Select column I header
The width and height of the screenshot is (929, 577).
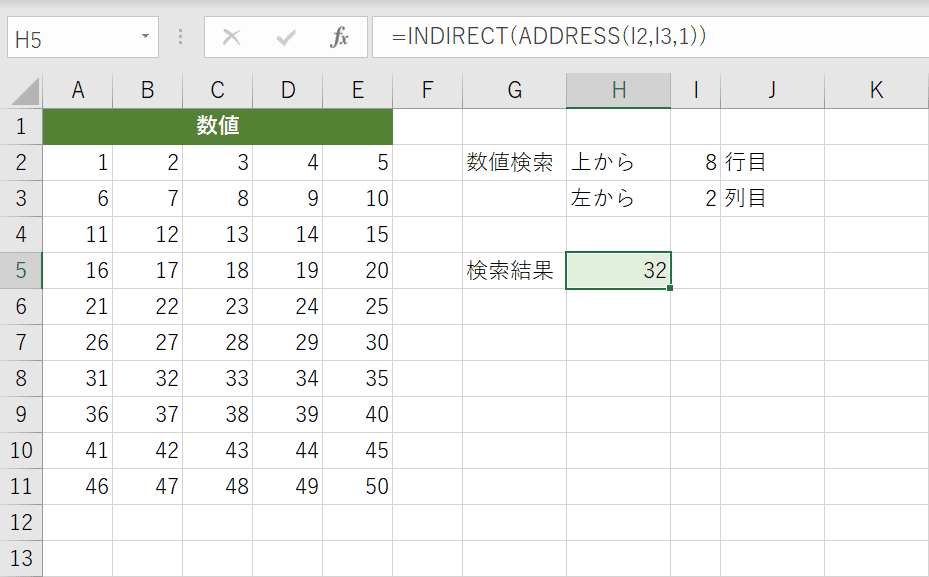click(696, 91)
